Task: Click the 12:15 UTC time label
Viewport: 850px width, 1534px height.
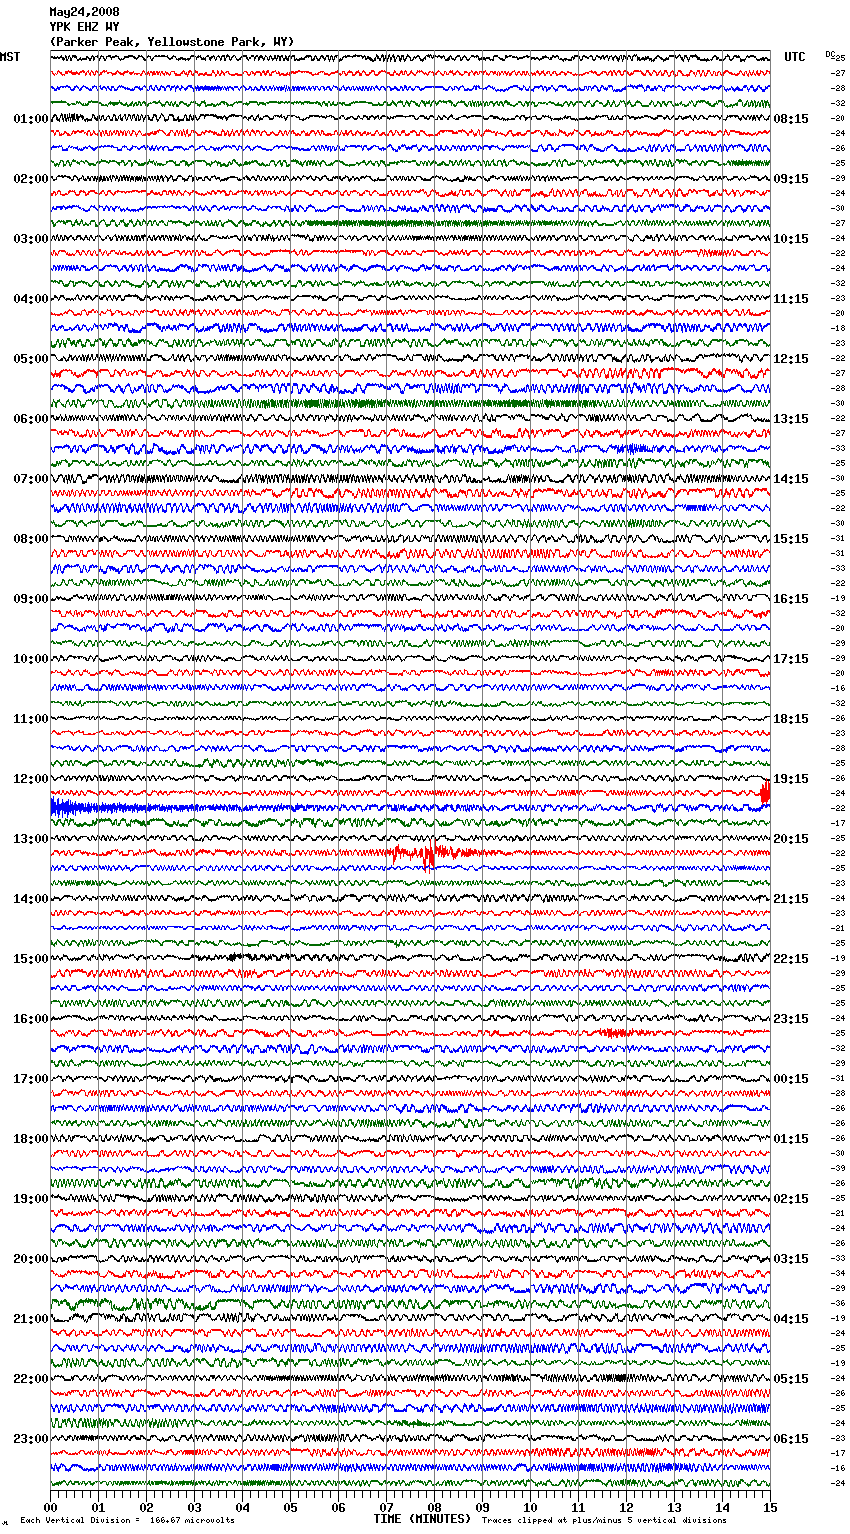Action: click(791, 359)
